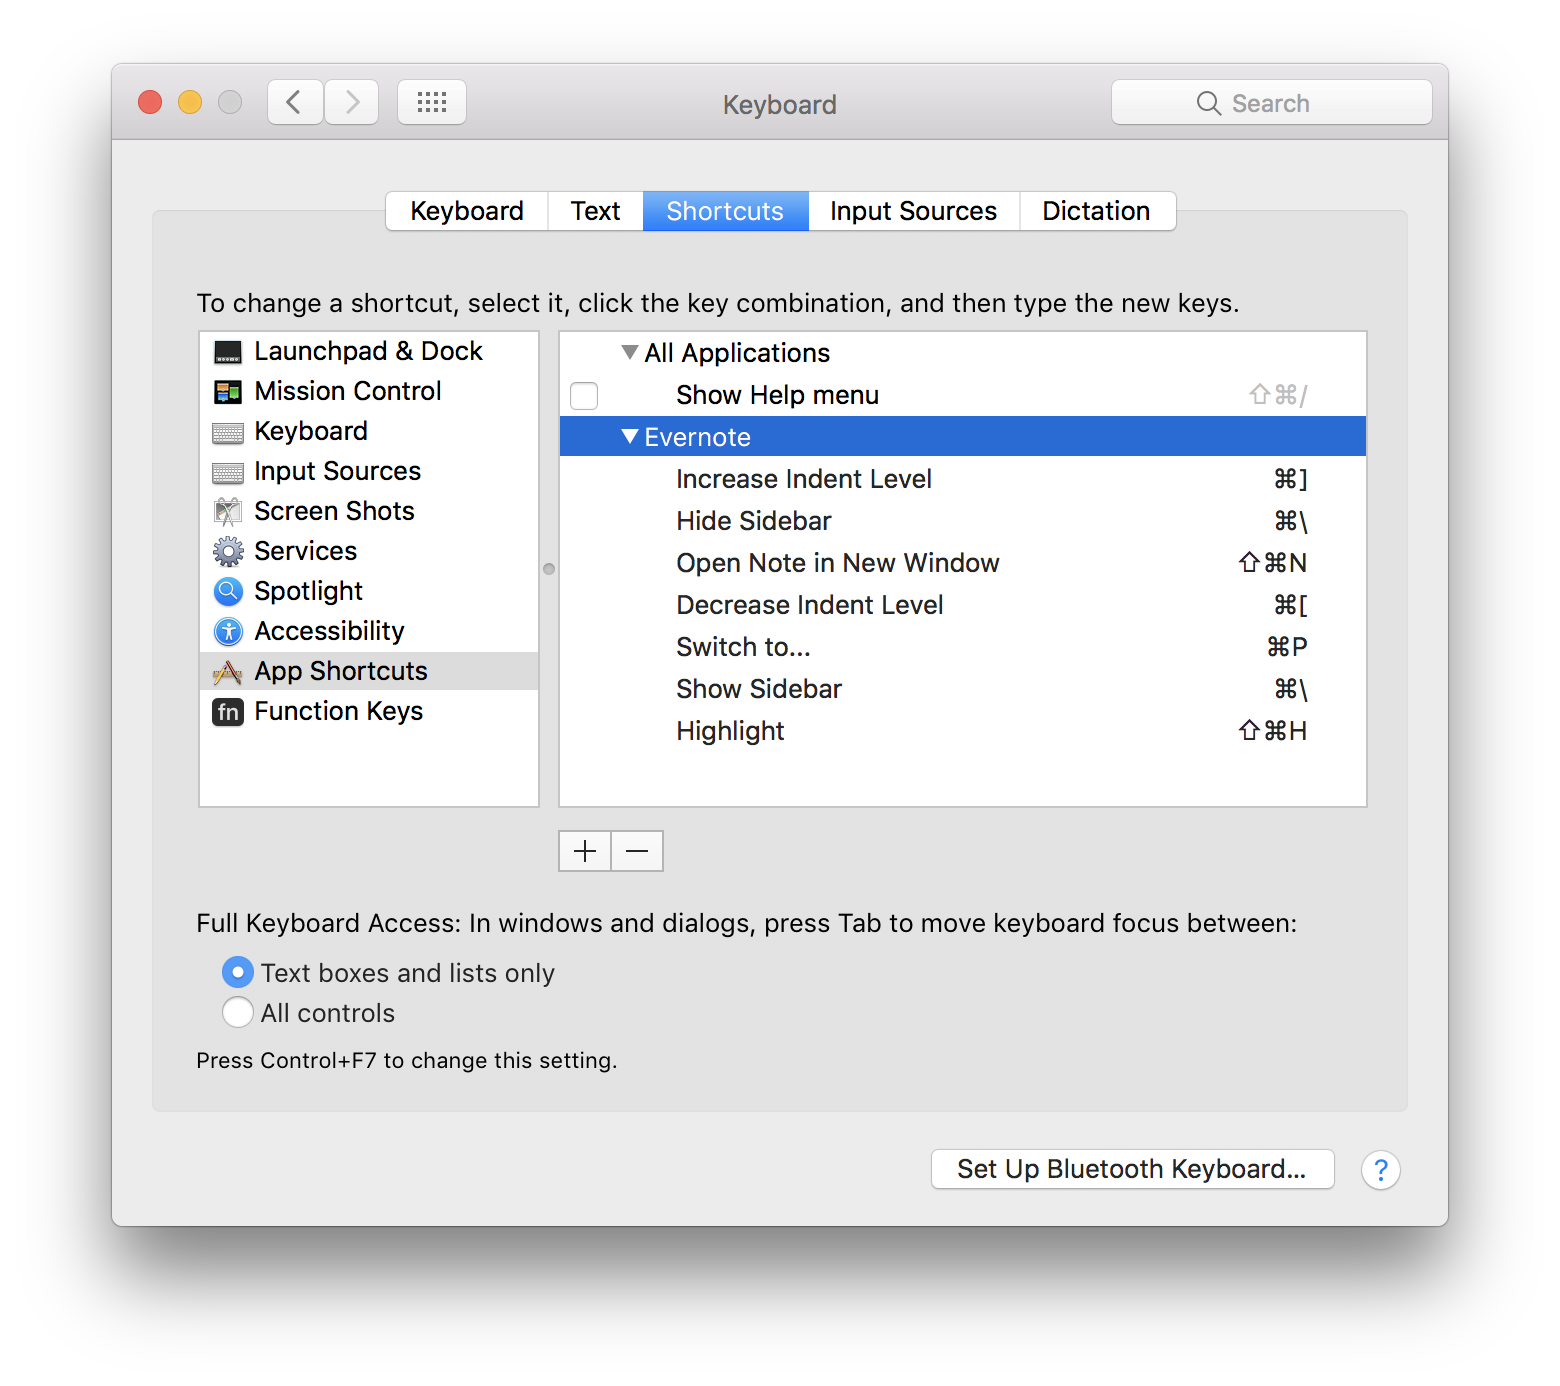
Task: Select Open Note in New Window row
Action: 963,563
